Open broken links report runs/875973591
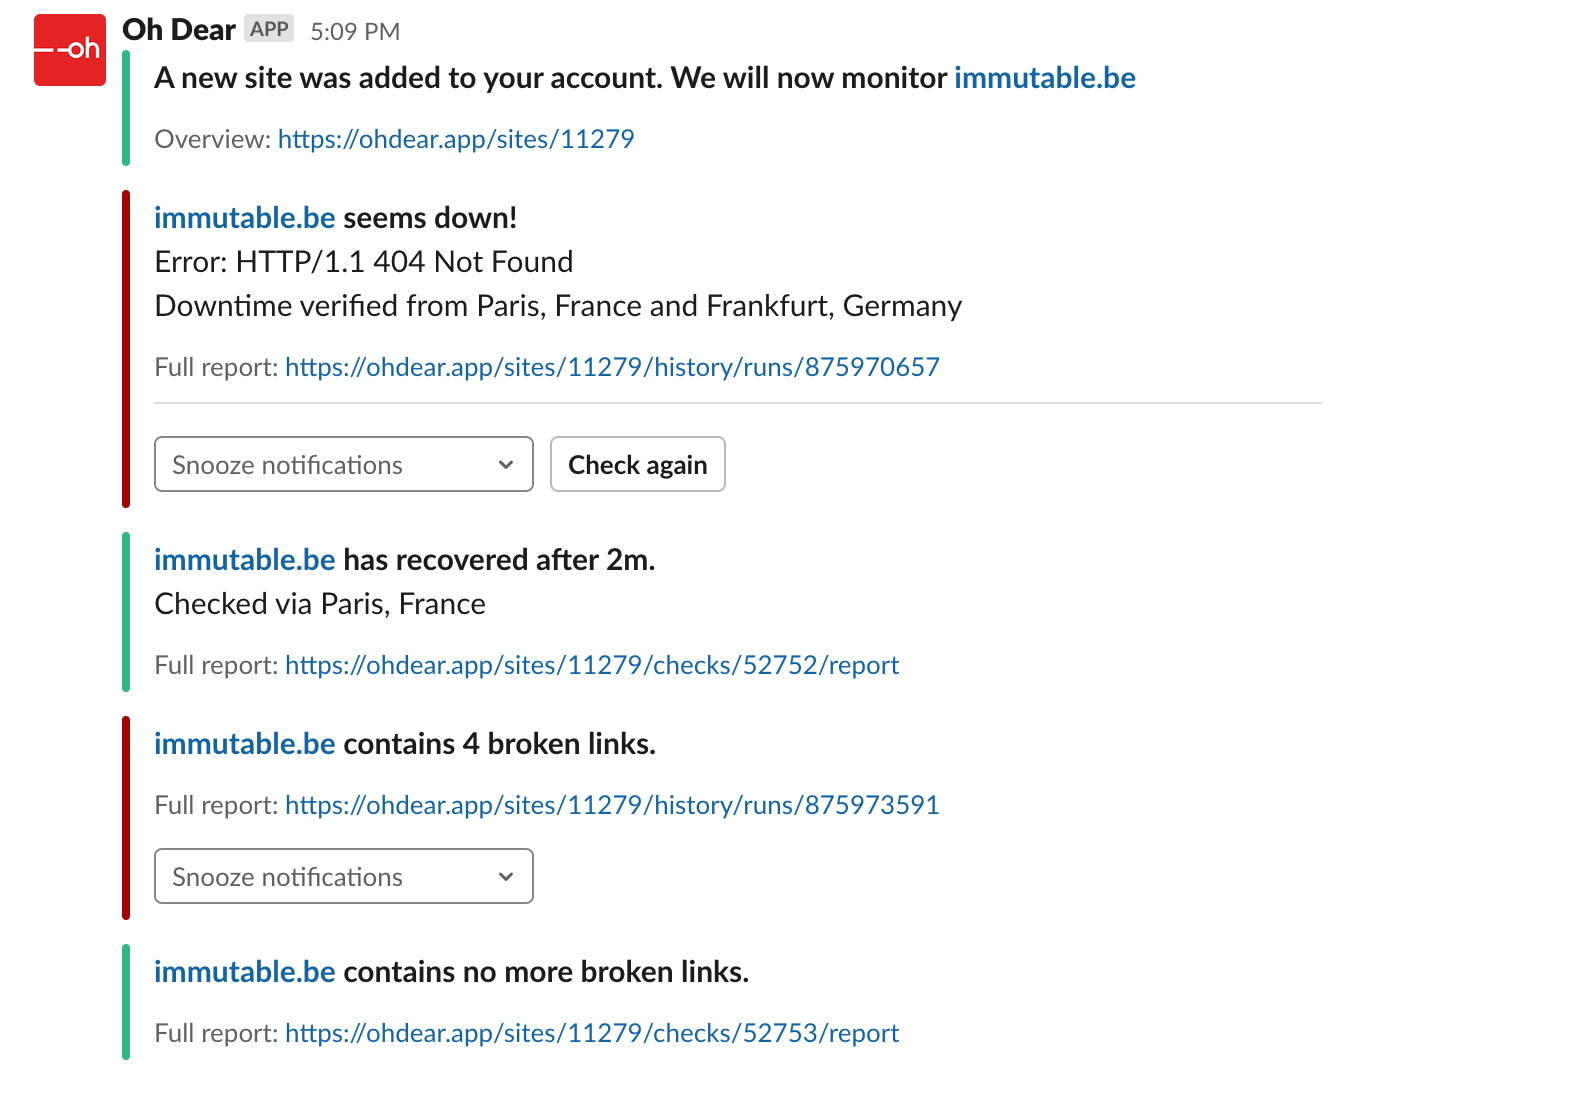 (612, 805)
